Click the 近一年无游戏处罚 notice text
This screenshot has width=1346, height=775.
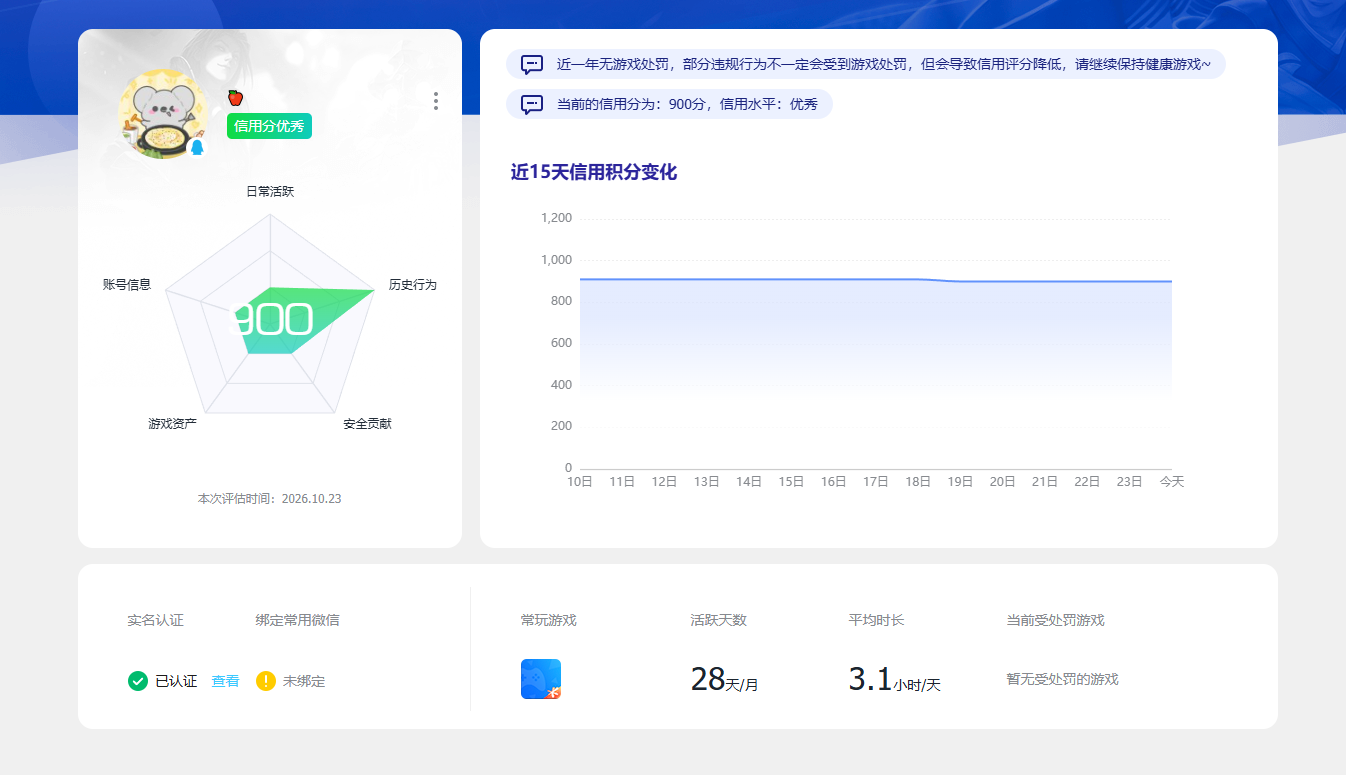tap(884, 64)
